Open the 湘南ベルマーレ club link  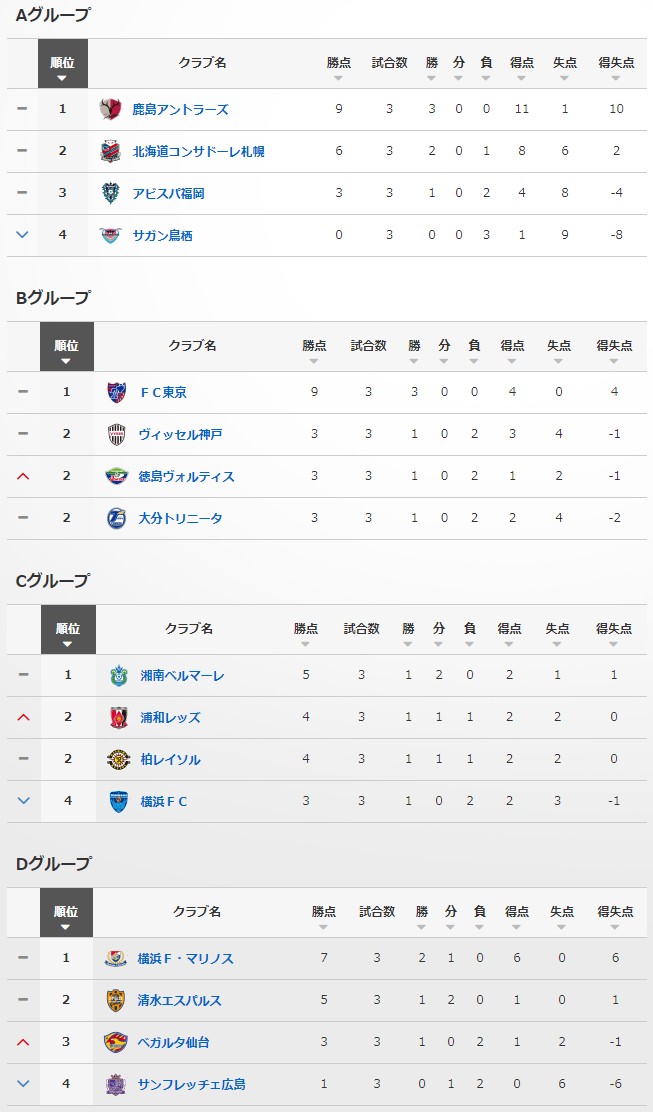[x=182, y=675]
